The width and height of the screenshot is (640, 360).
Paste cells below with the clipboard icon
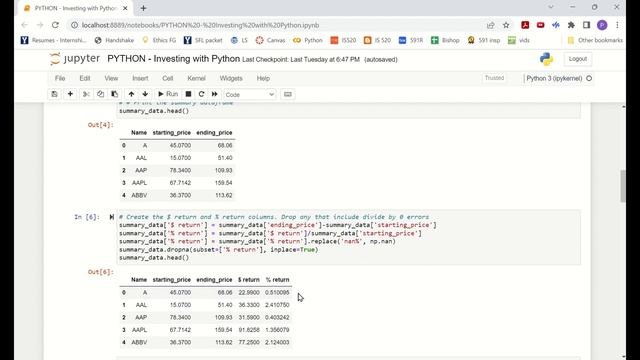pyautogui.click(x=115, y=94)
